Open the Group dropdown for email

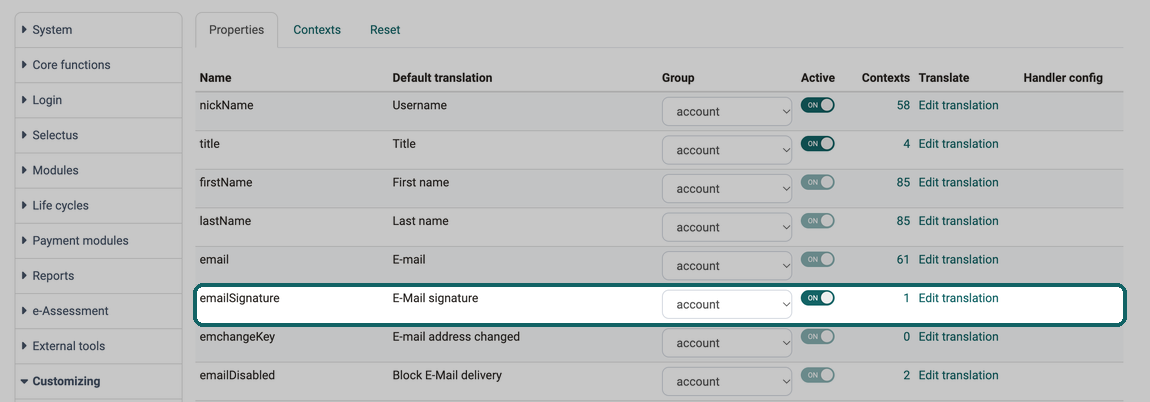click(727, 266)
